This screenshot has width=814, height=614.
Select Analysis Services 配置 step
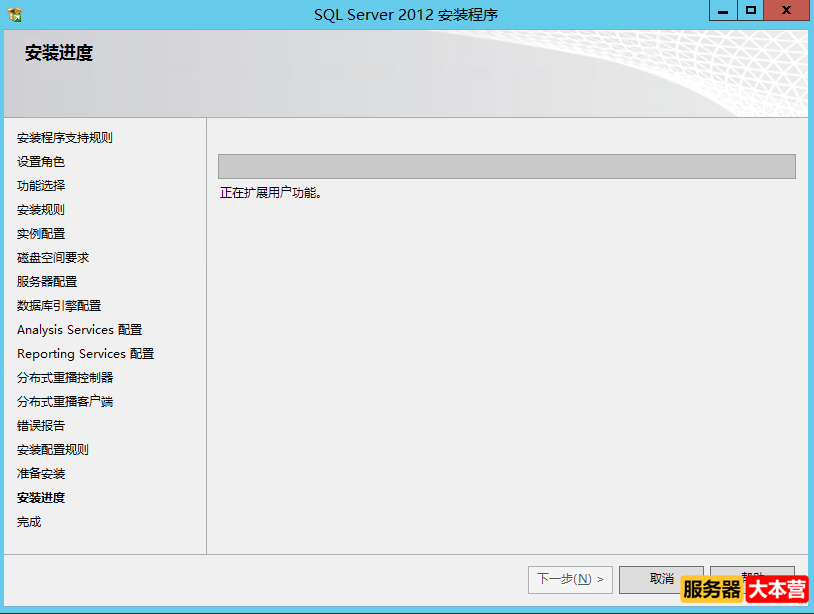point(79,330)
